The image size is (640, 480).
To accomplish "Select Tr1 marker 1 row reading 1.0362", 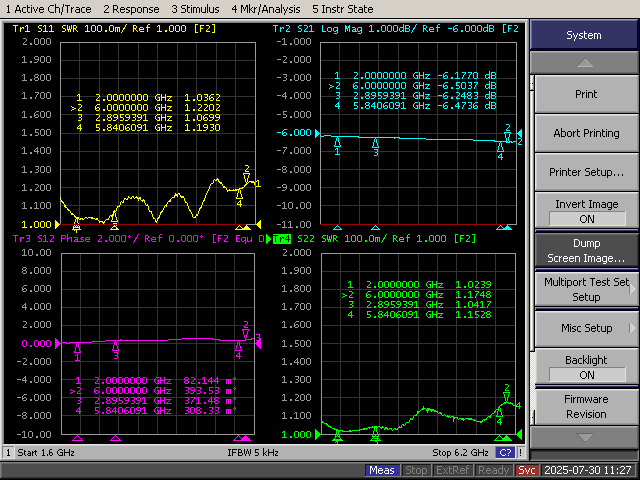I will pos(148,98).
